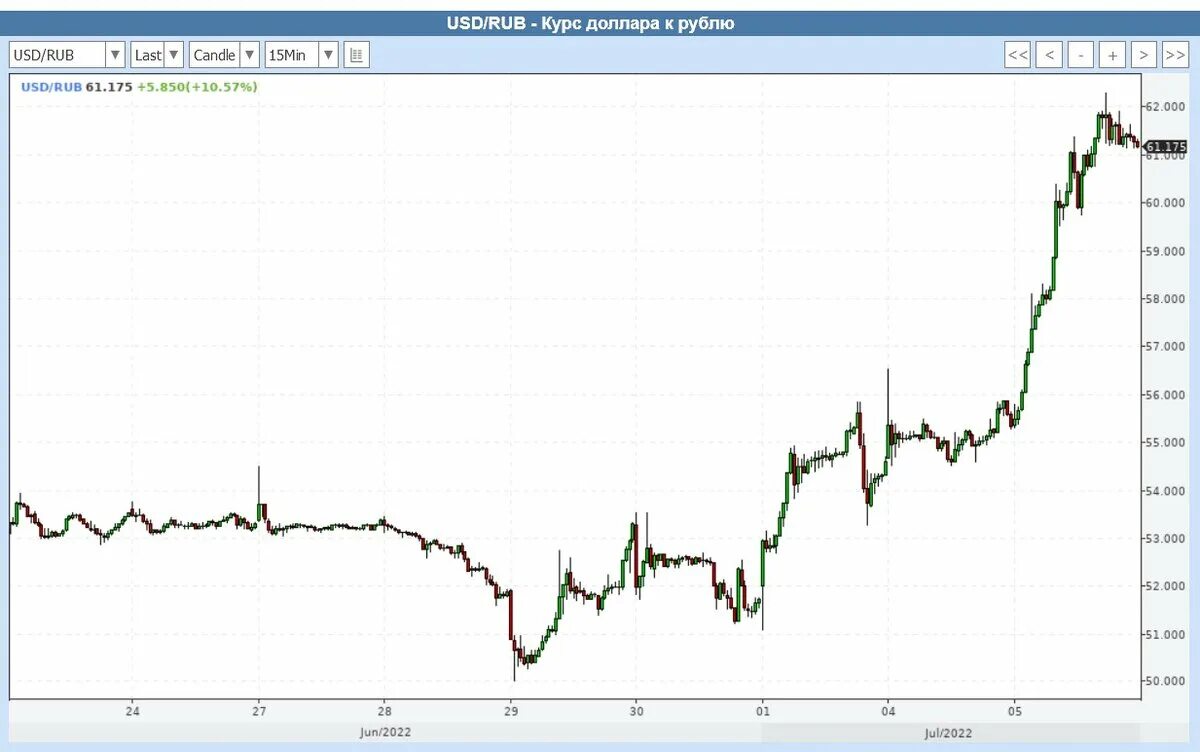Click the date label 05

pos(1014,713)
